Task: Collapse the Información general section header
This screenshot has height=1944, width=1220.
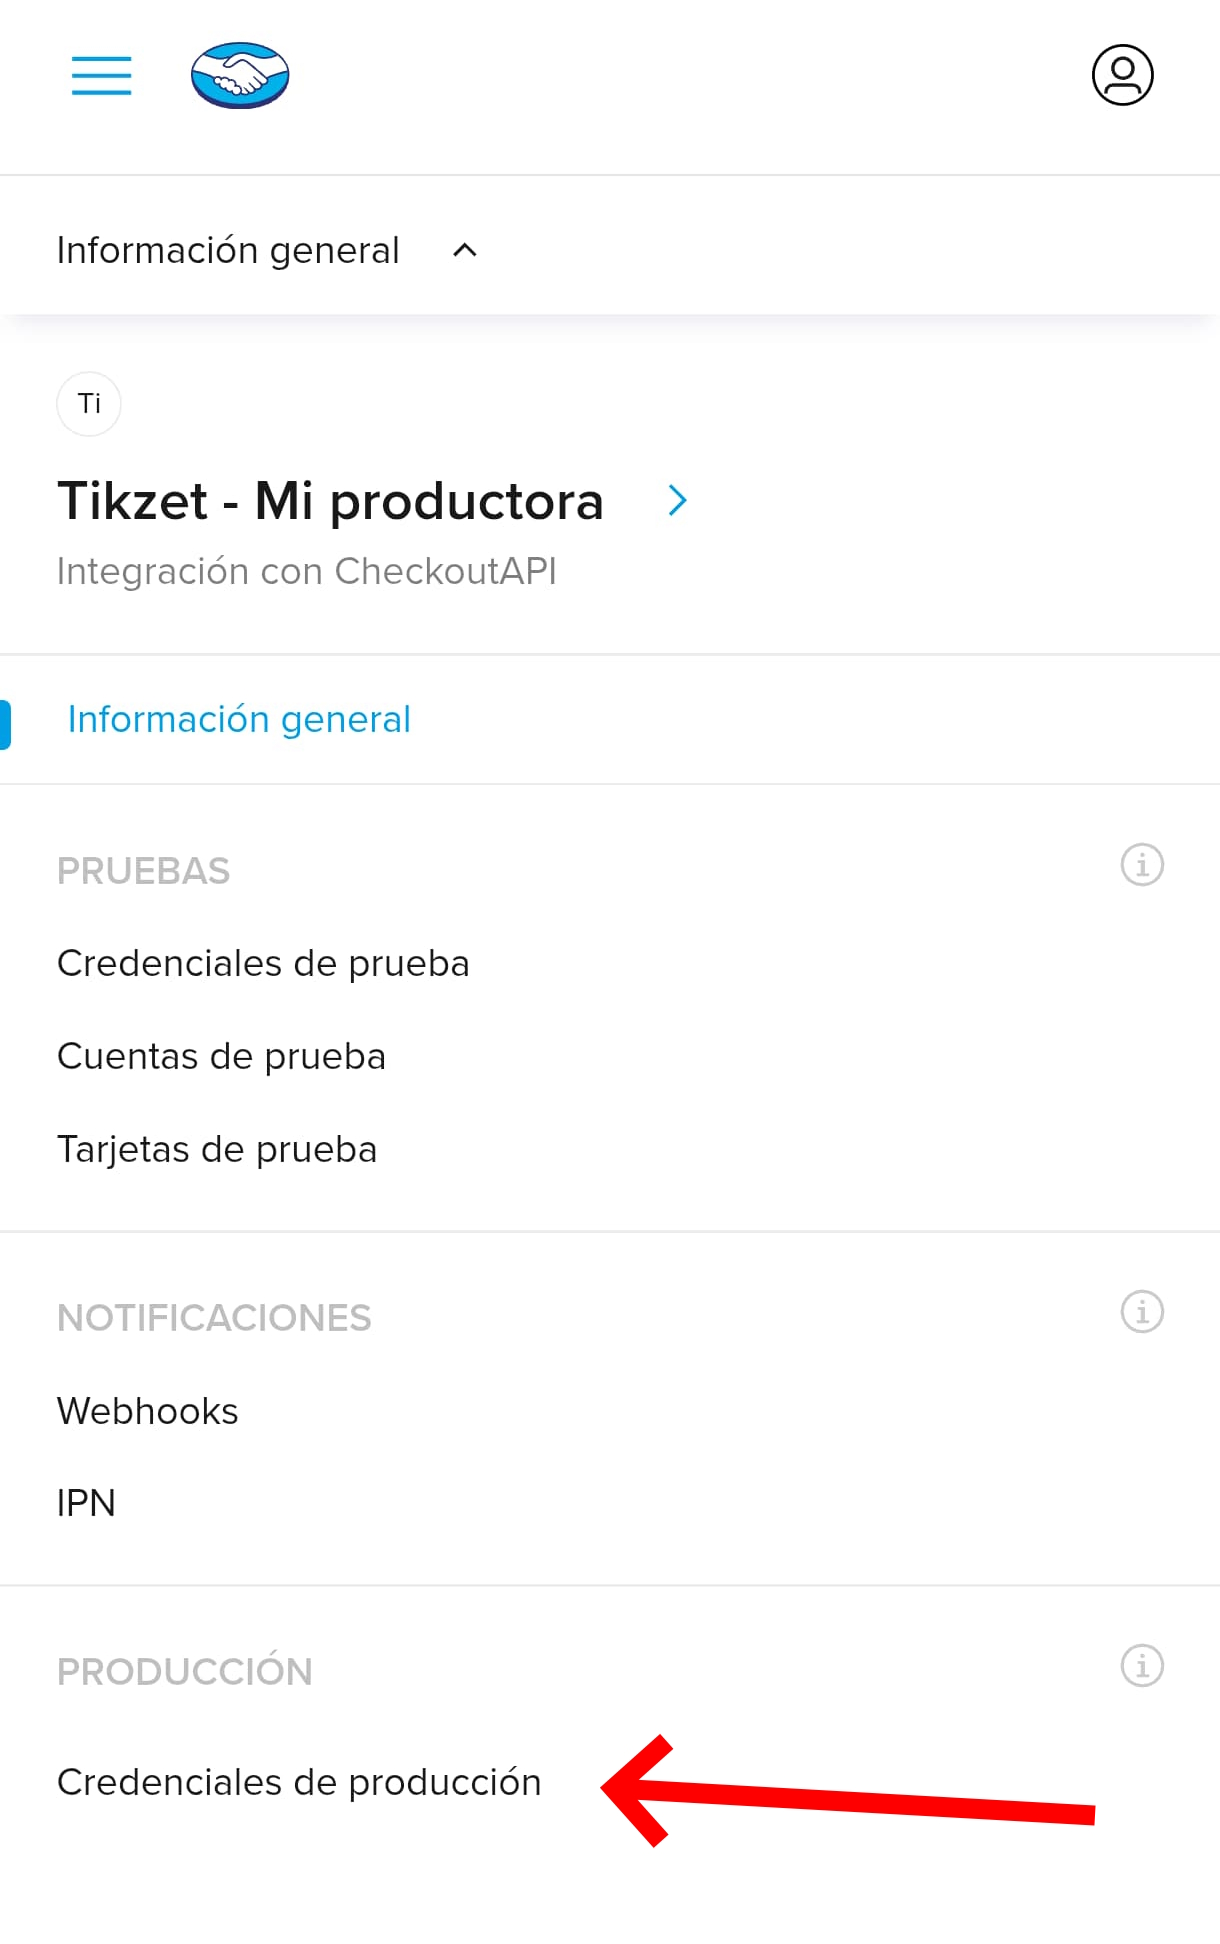Action: click(228, 249)
